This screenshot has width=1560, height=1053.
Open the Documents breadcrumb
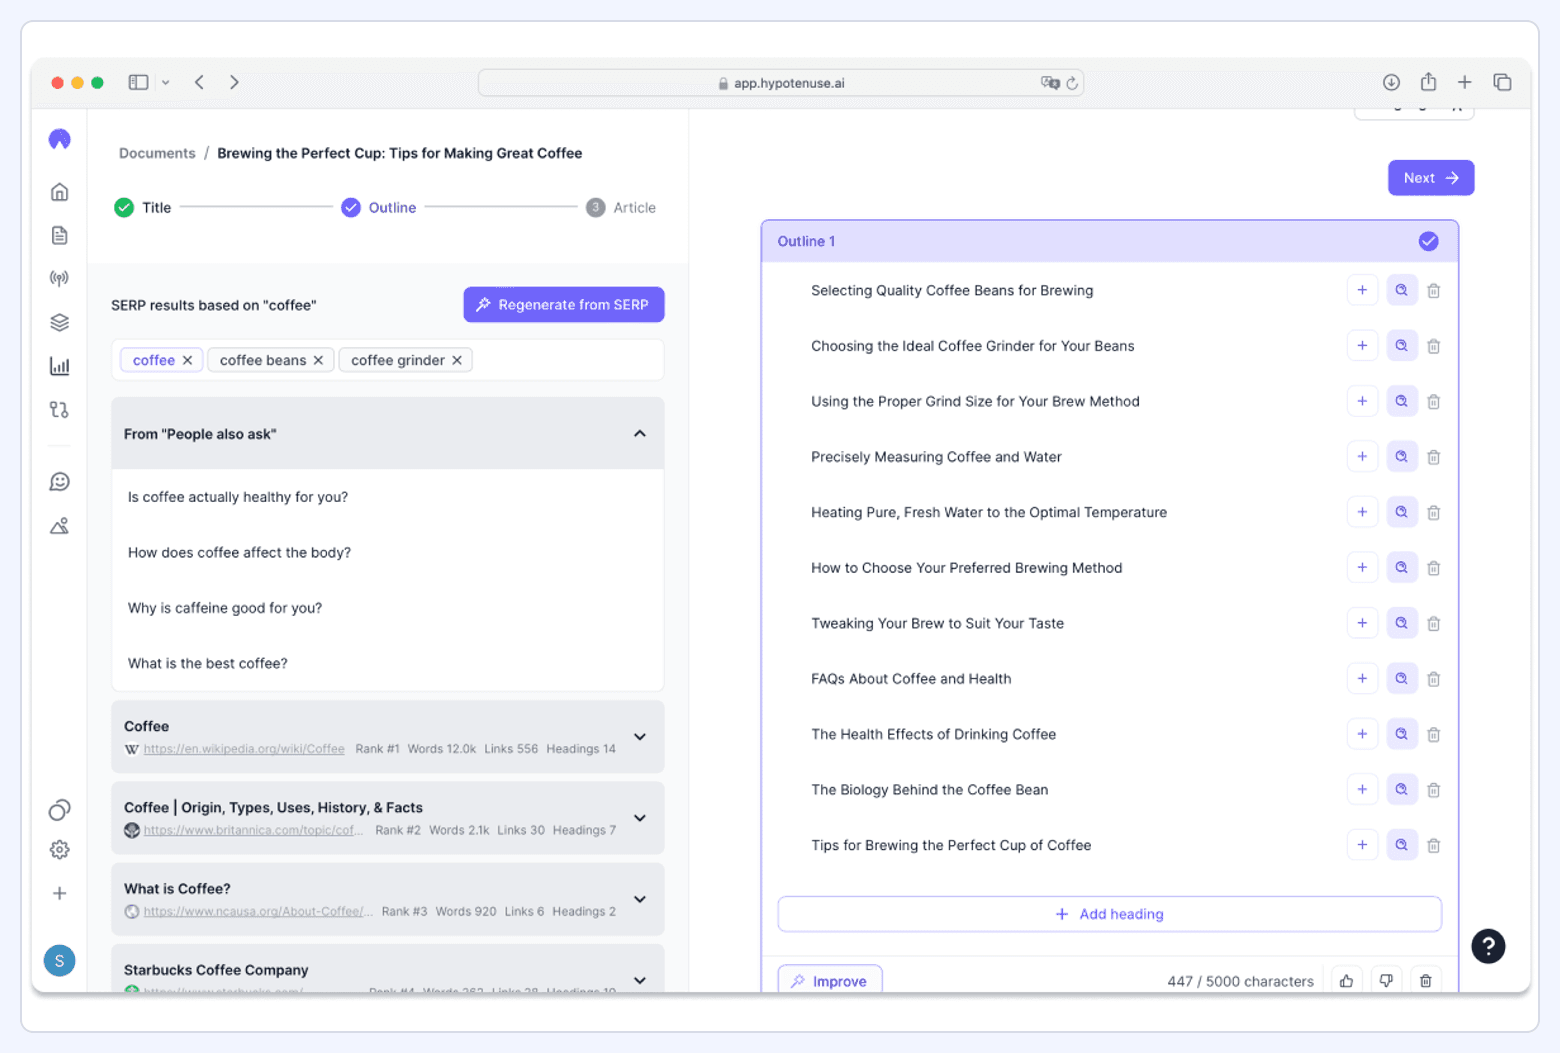tap(156, 153)
